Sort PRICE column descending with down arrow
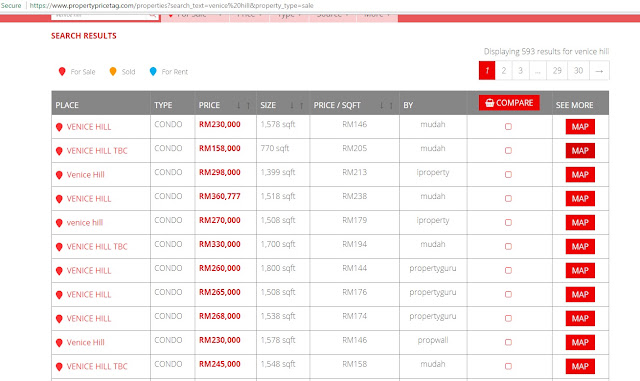The image size is (640, 381). 238,105
